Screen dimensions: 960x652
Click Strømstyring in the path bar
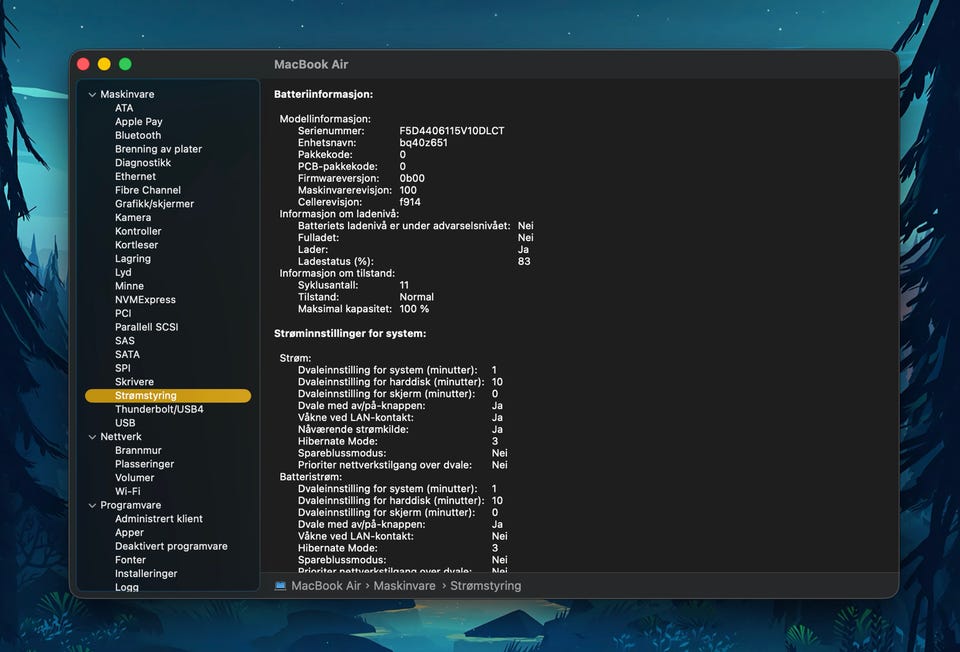tap(486, 586)
